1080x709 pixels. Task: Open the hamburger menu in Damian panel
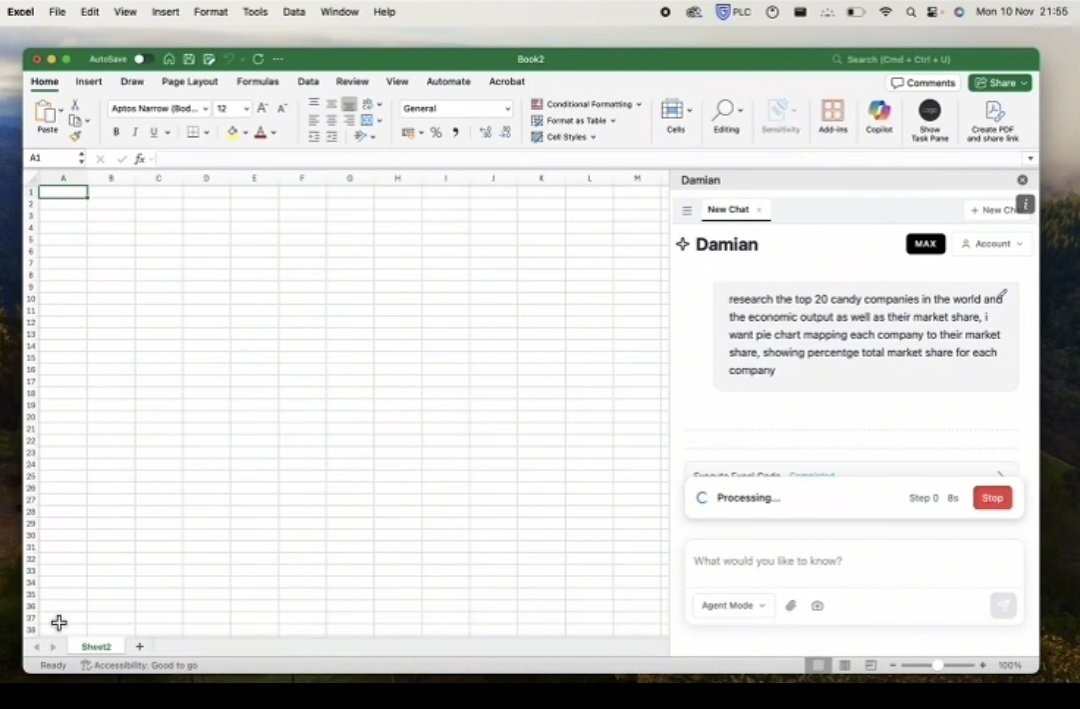click(687, 210)
